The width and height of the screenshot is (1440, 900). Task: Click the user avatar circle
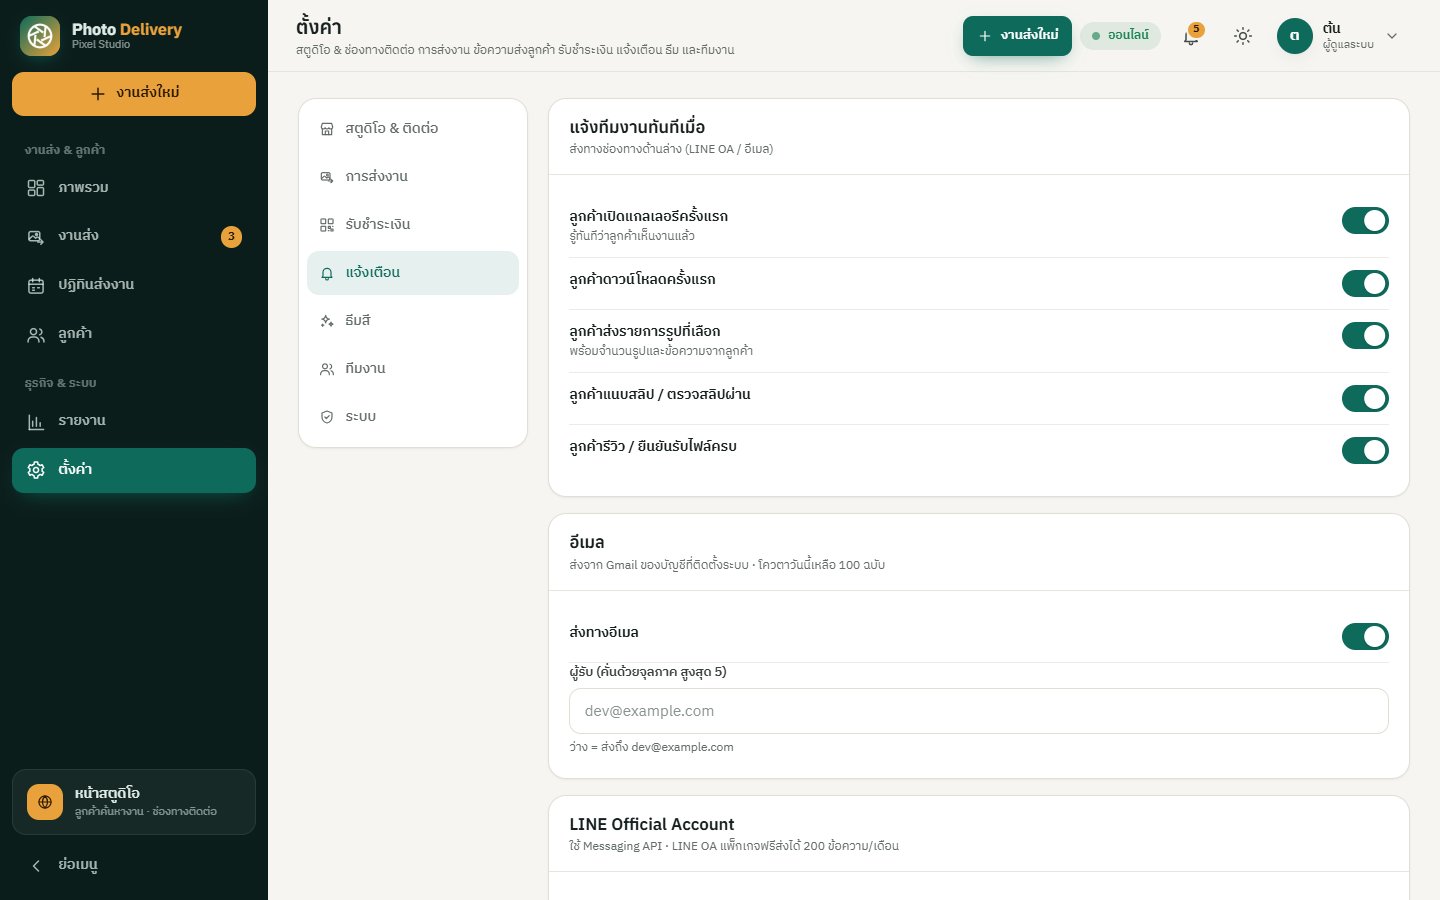click(x=1295, y=36)
